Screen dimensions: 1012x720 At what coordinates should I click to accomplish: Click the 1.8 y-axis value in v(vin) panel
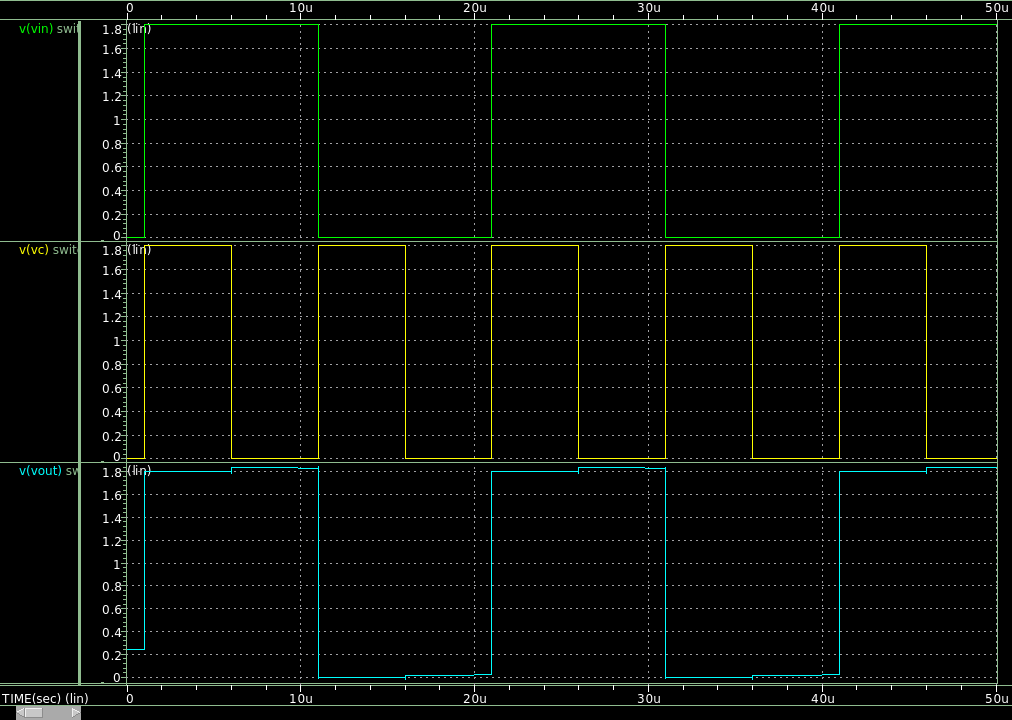112,28
